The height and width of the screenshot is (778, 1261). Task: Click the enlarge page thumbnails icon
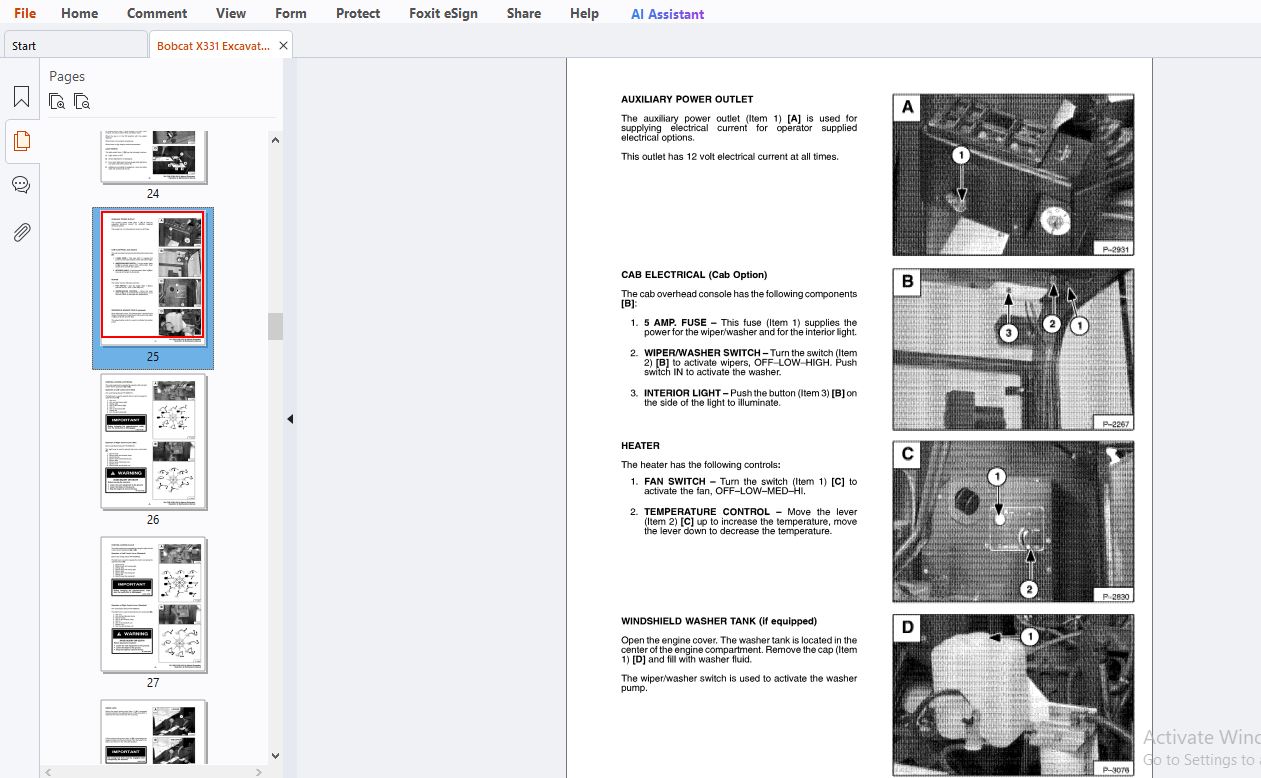point(57,101)
